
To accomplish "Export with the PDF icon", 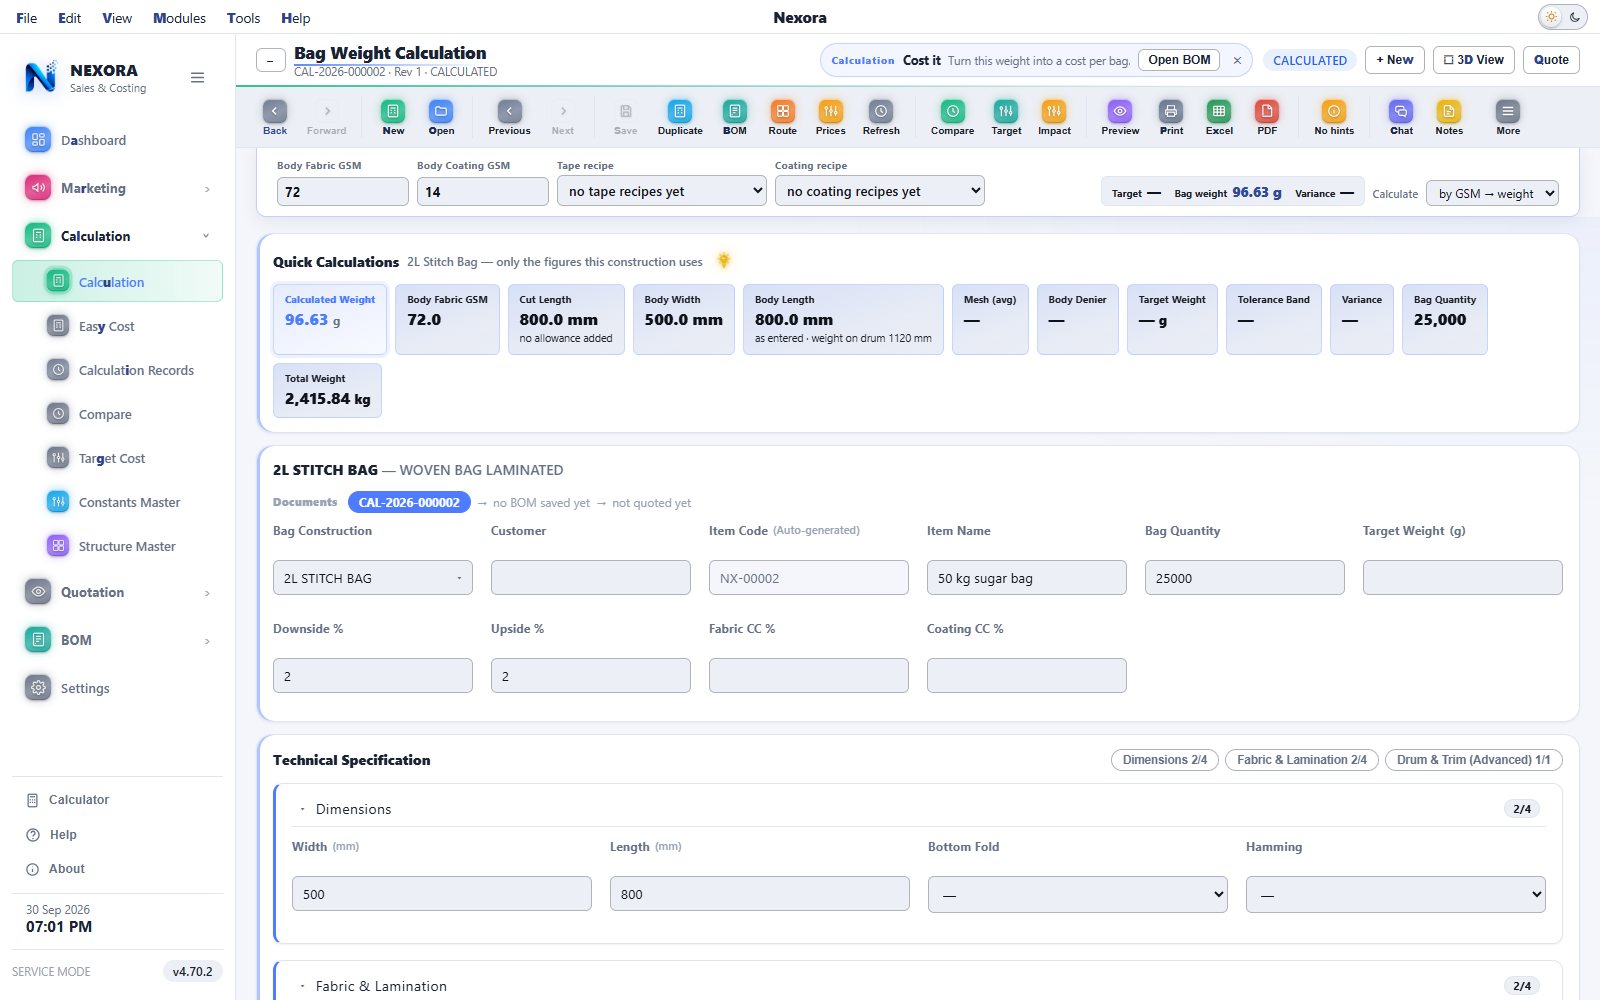I will pyautogui.click(x=1267, y=117).
